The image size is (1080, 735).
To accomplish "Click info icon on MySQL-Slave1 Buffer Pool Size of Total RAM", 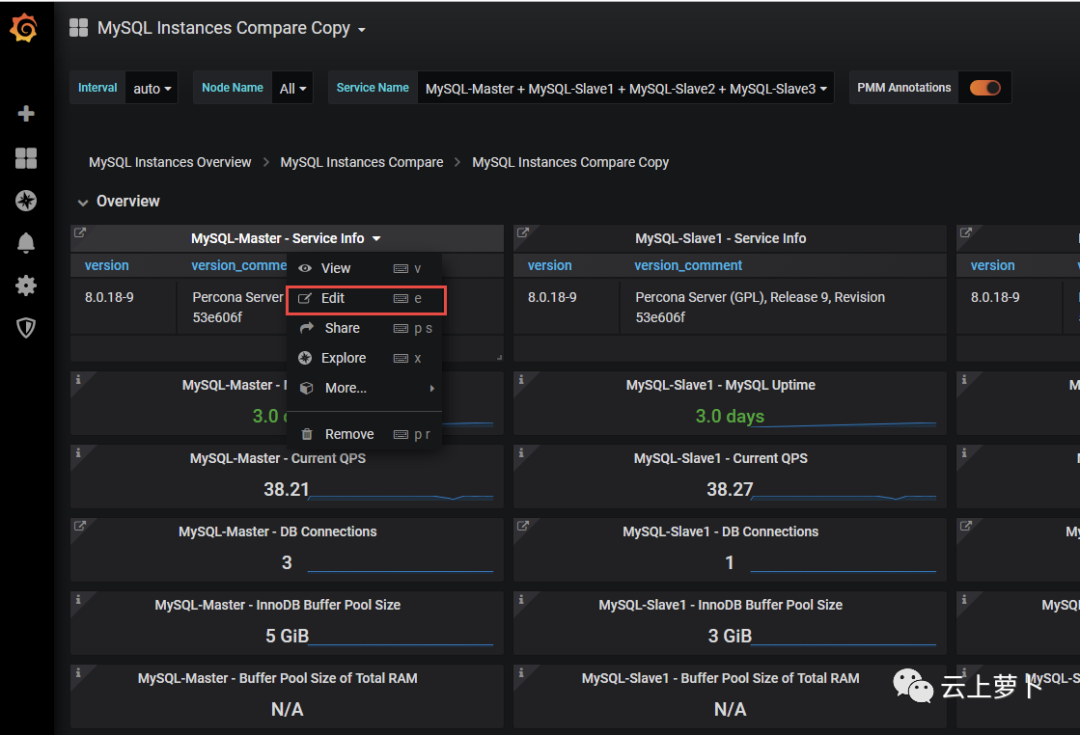I will pyautogui.click(x=521, y=673).
